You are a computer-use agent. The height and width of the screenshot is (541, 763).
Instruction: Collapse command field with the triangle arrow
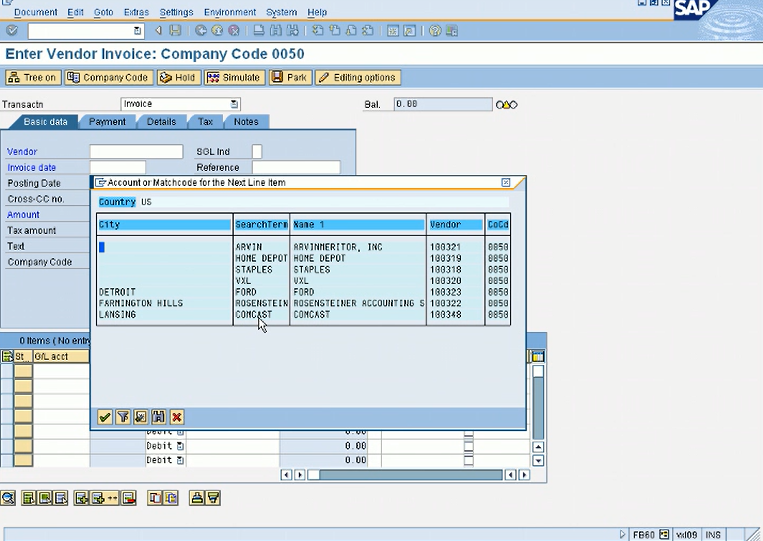point(158,31)
